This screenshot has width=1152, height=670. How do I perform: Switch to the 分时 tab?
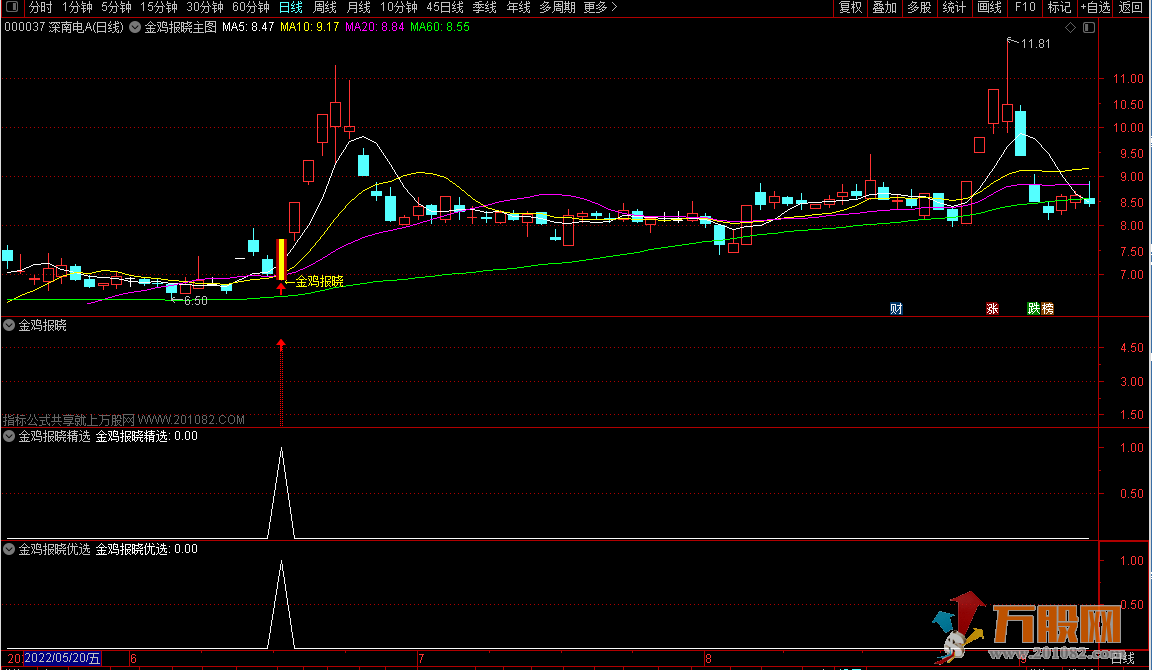point(40,7)
